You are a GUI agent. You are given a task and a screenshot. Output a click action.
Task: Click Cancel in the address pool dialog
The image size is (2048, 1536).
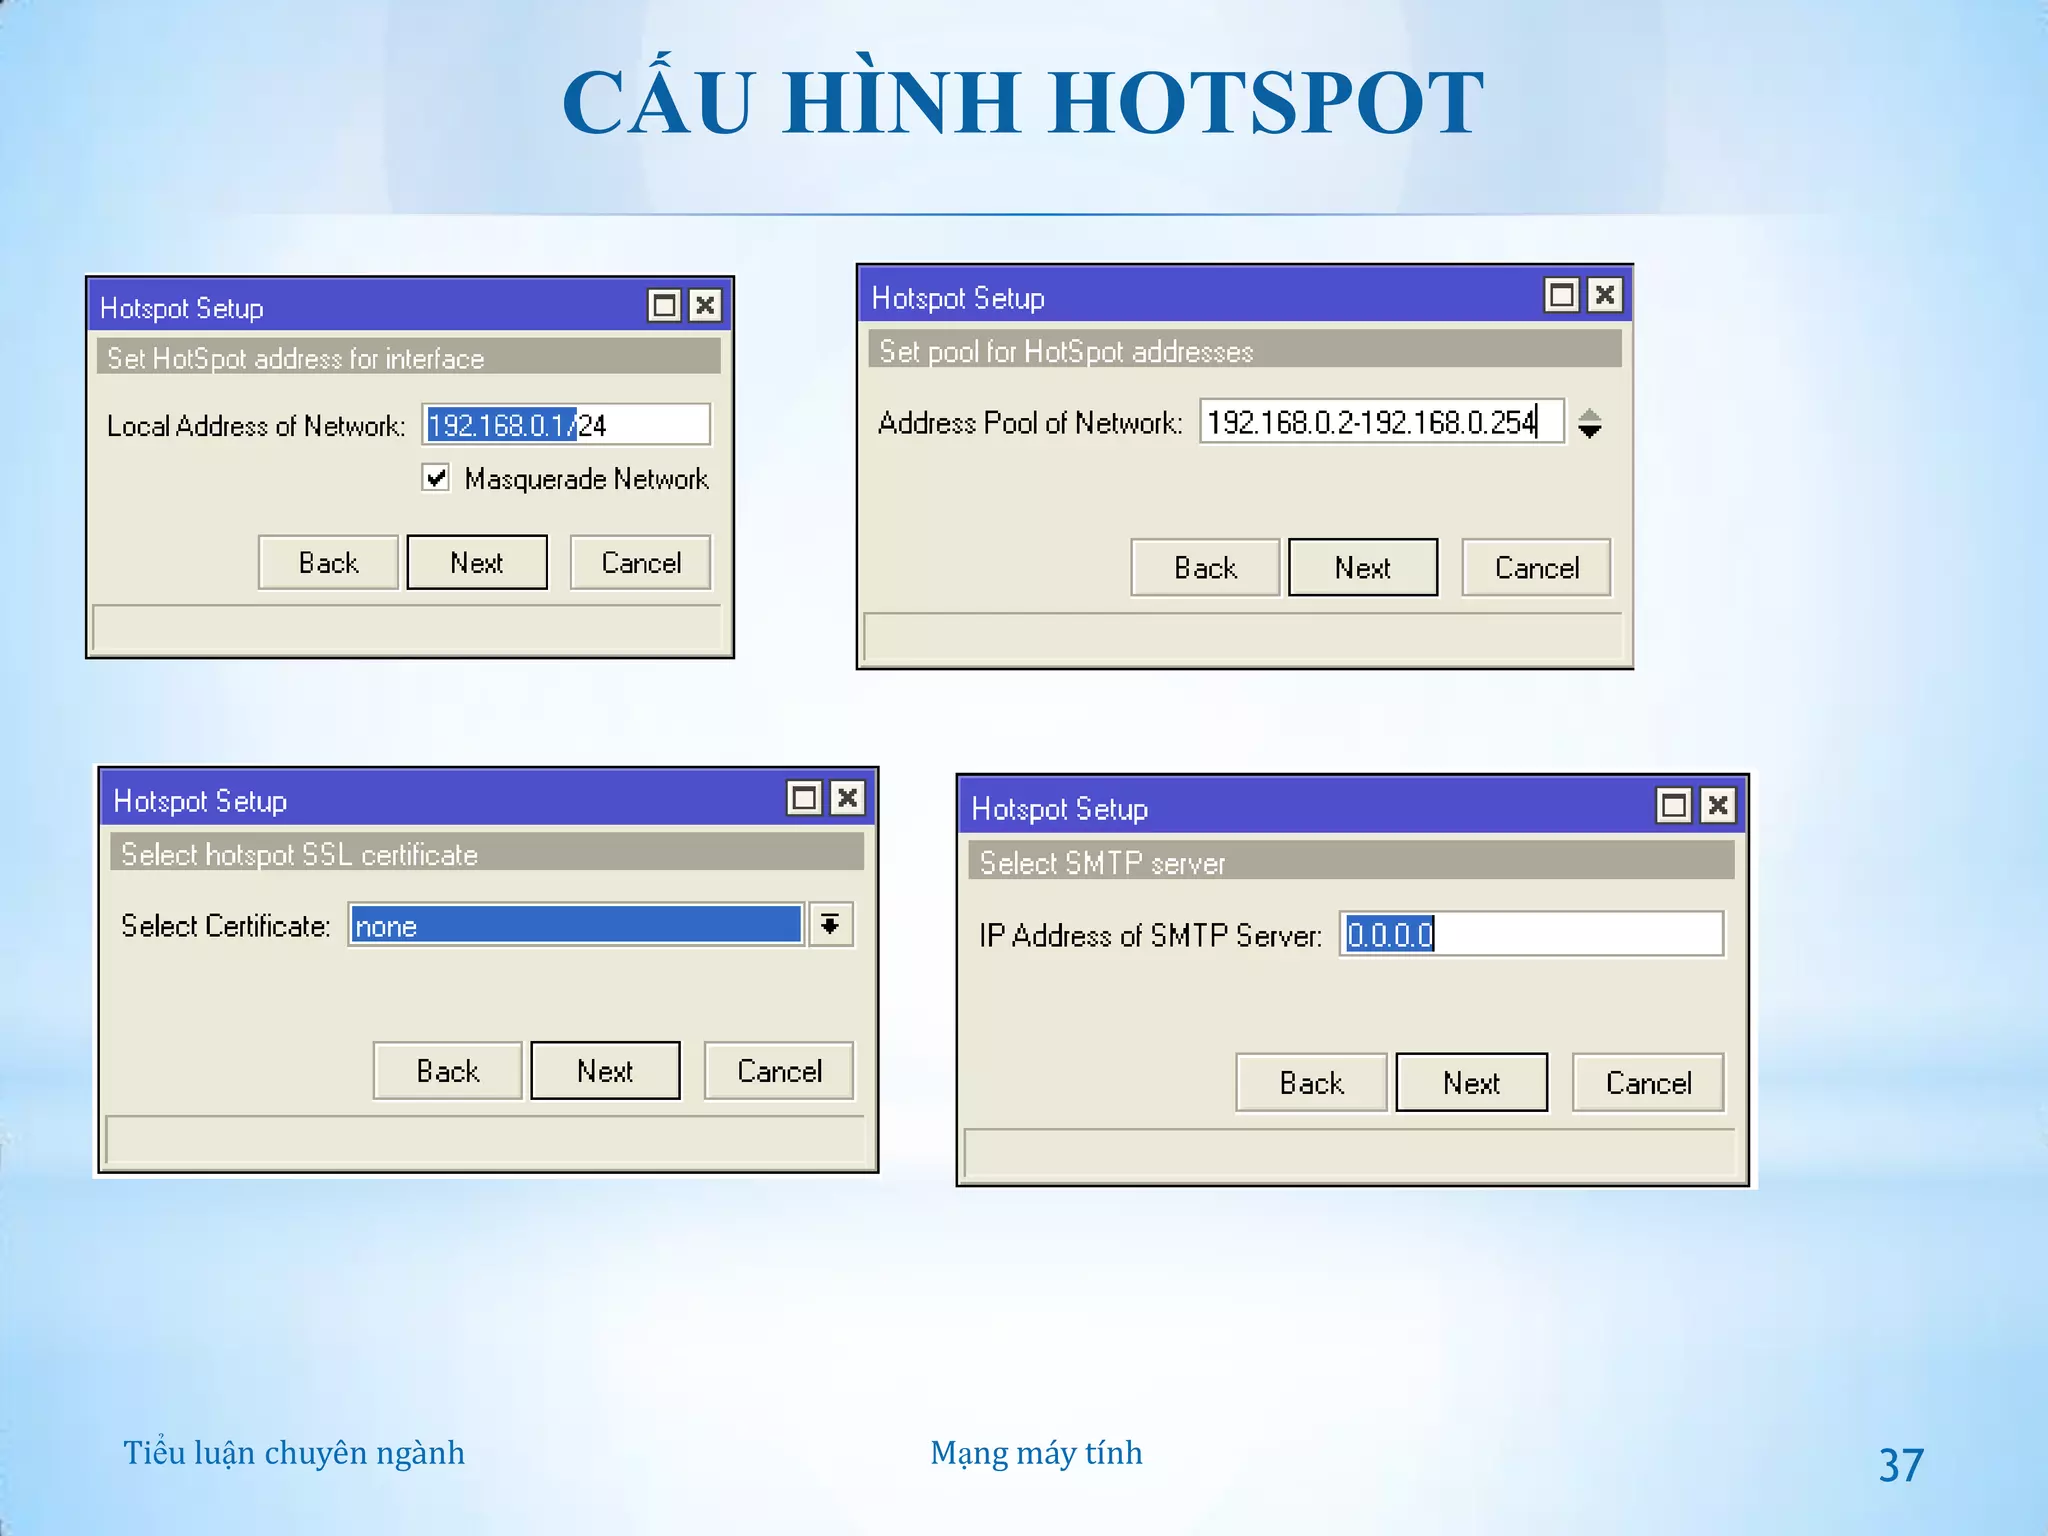pyautogui.click(x=1537, y=568)
